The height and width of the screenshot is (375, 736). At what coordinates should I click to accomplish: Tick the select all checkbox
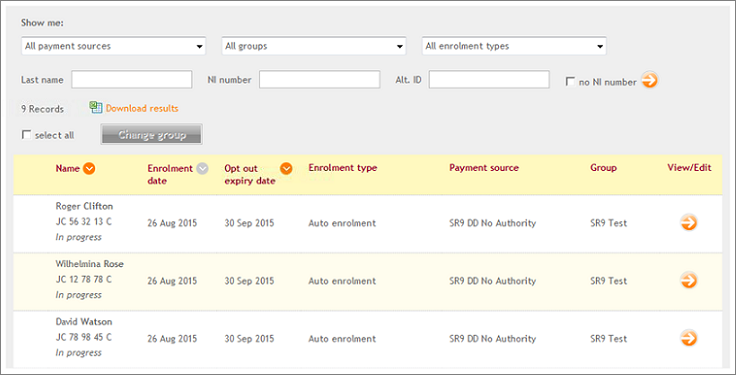pos(26,135)
